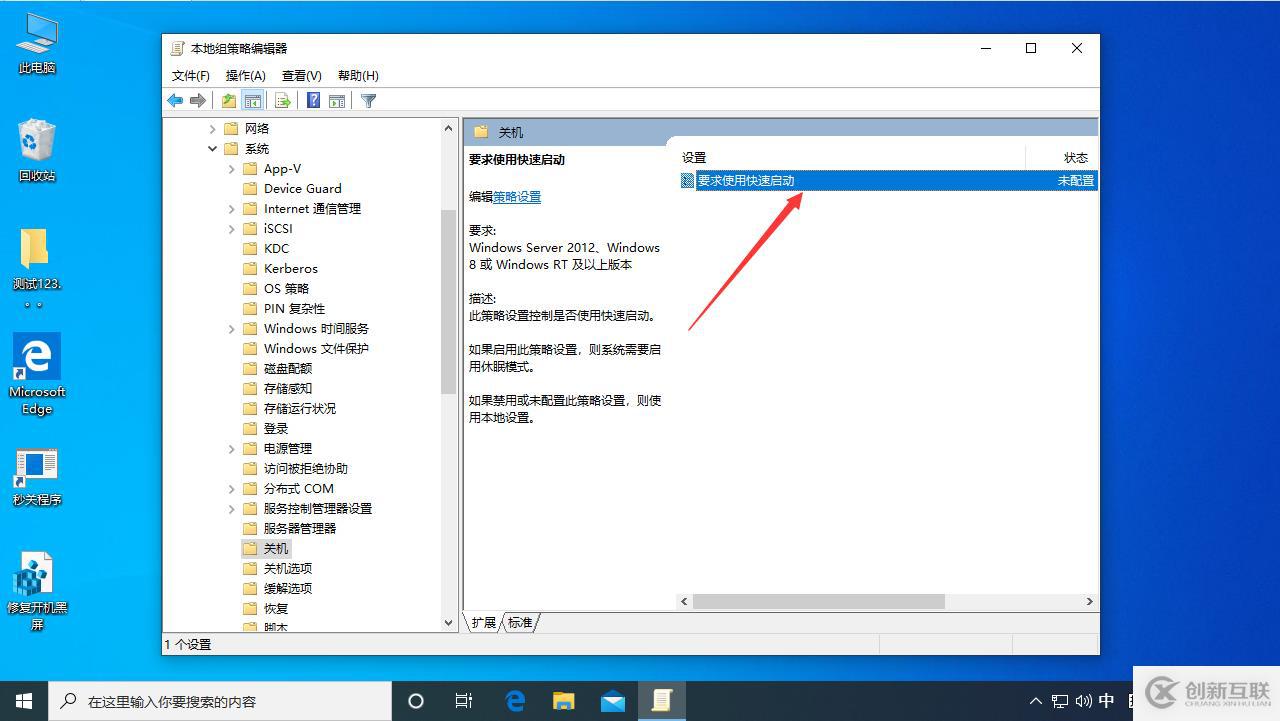Expand the 电源管理 tree node
Image resolution: width=1280 pixels, height=721 pixels.
coord(232,449)
